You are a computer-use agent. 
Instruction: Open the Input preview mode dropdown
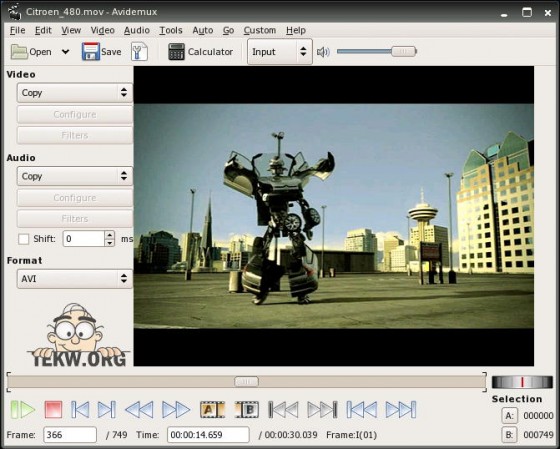click(280, 52)
